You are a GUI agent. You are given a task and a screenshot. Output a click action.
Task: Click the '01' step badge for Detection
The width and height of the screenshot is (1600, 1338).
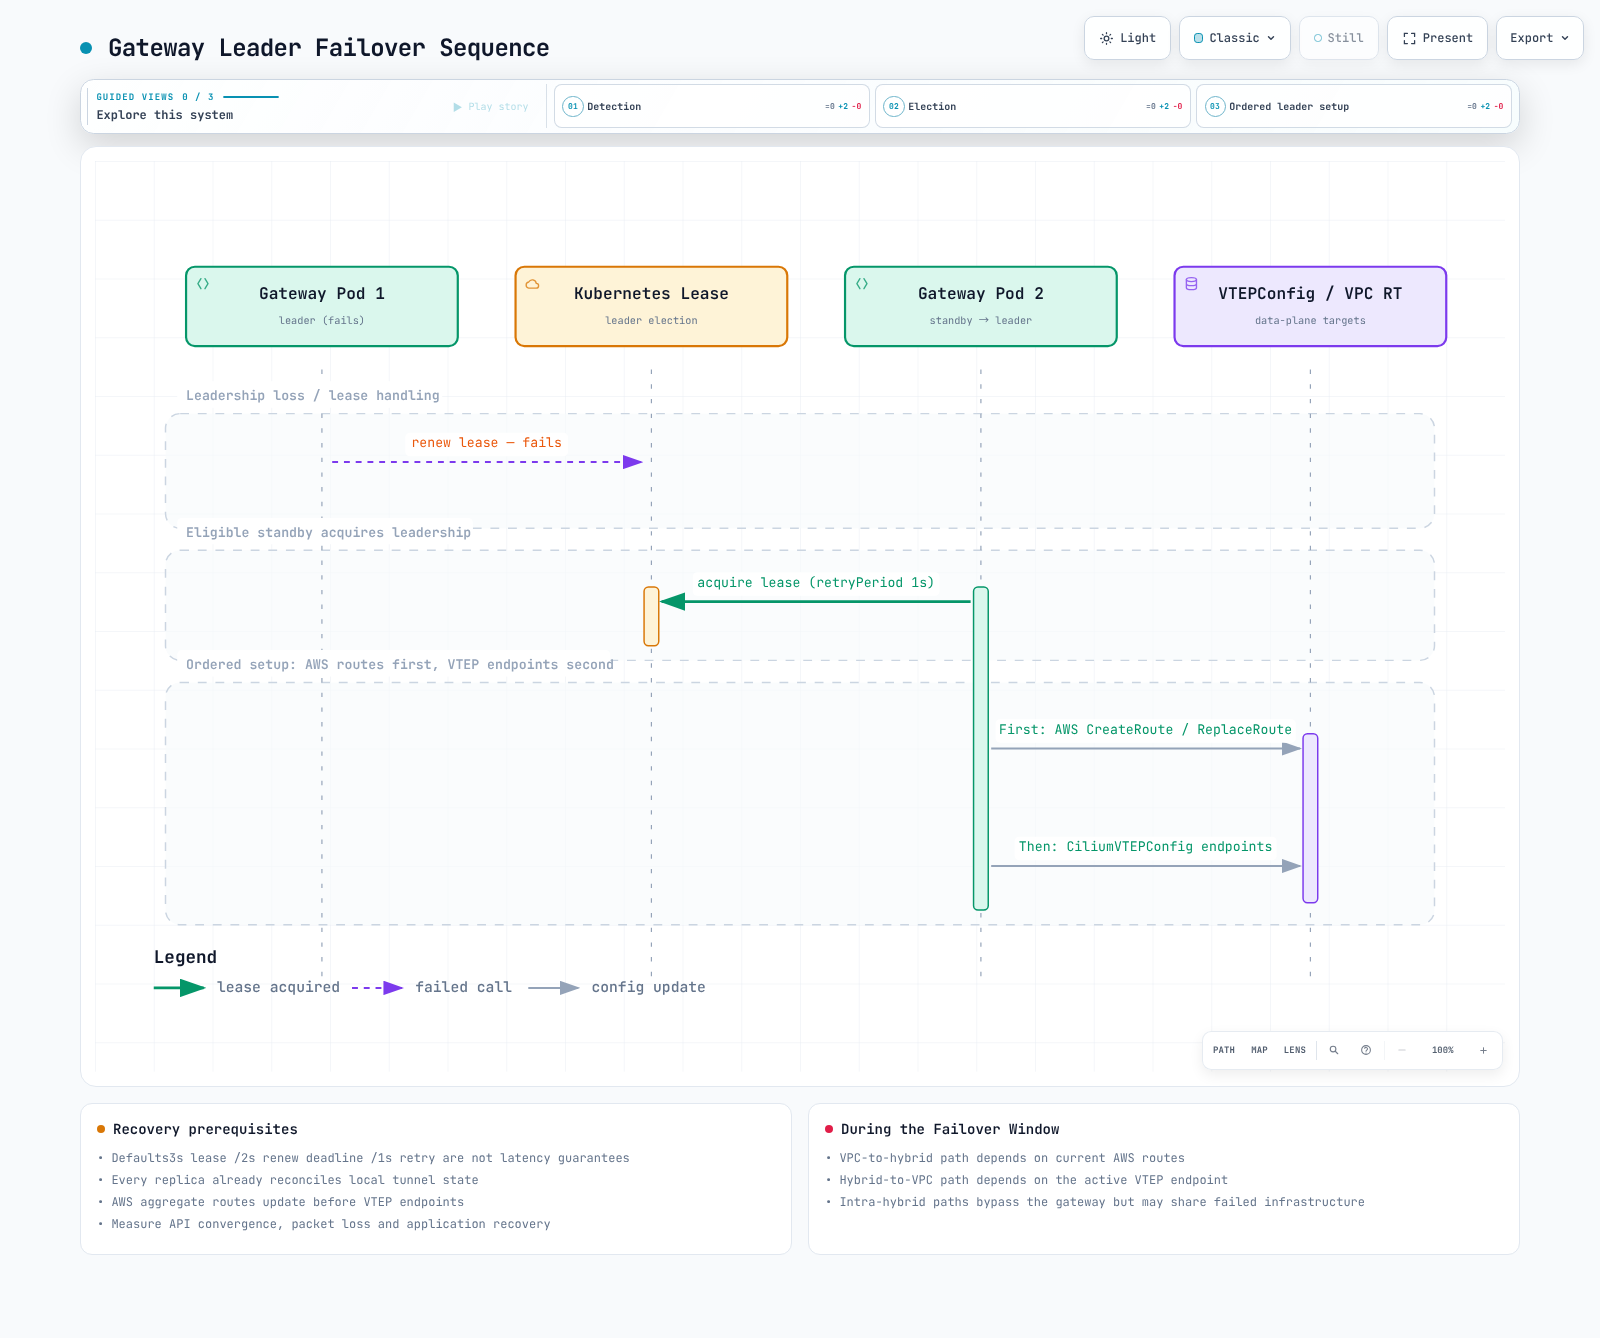[x=573, y=106]
